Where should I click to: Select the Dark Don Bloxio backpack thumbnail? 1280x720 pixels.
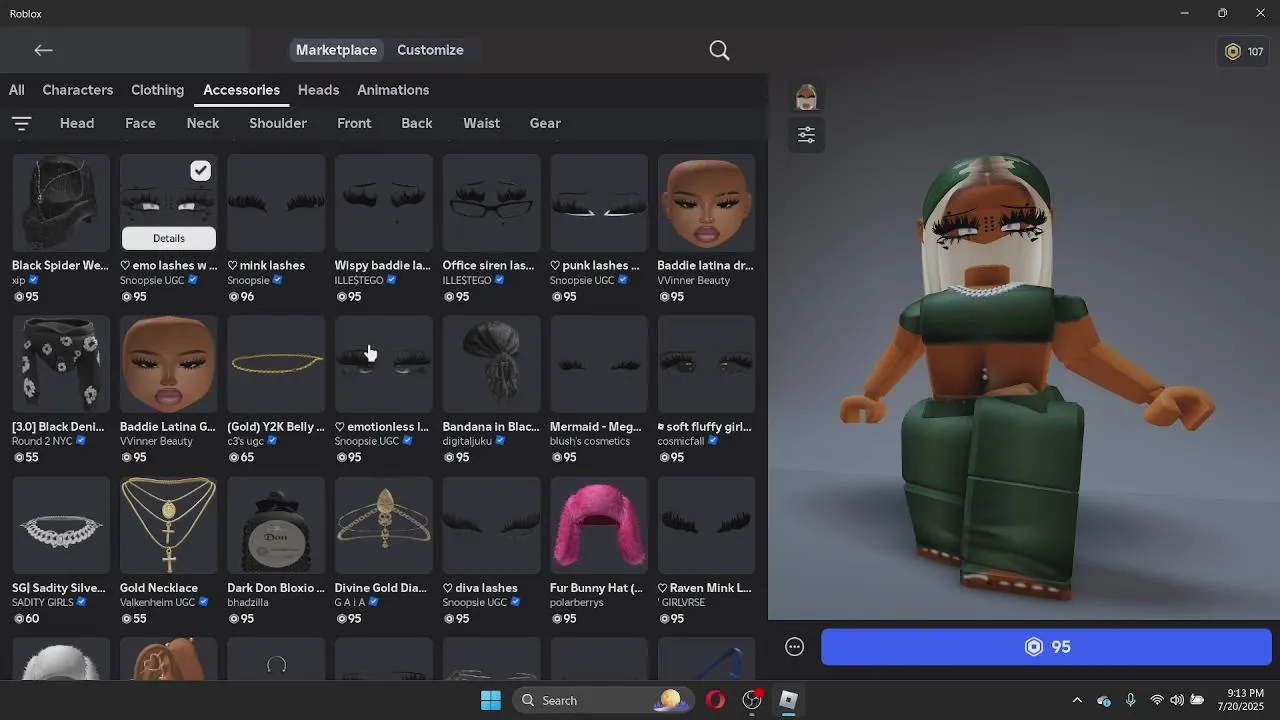[276, 526]
